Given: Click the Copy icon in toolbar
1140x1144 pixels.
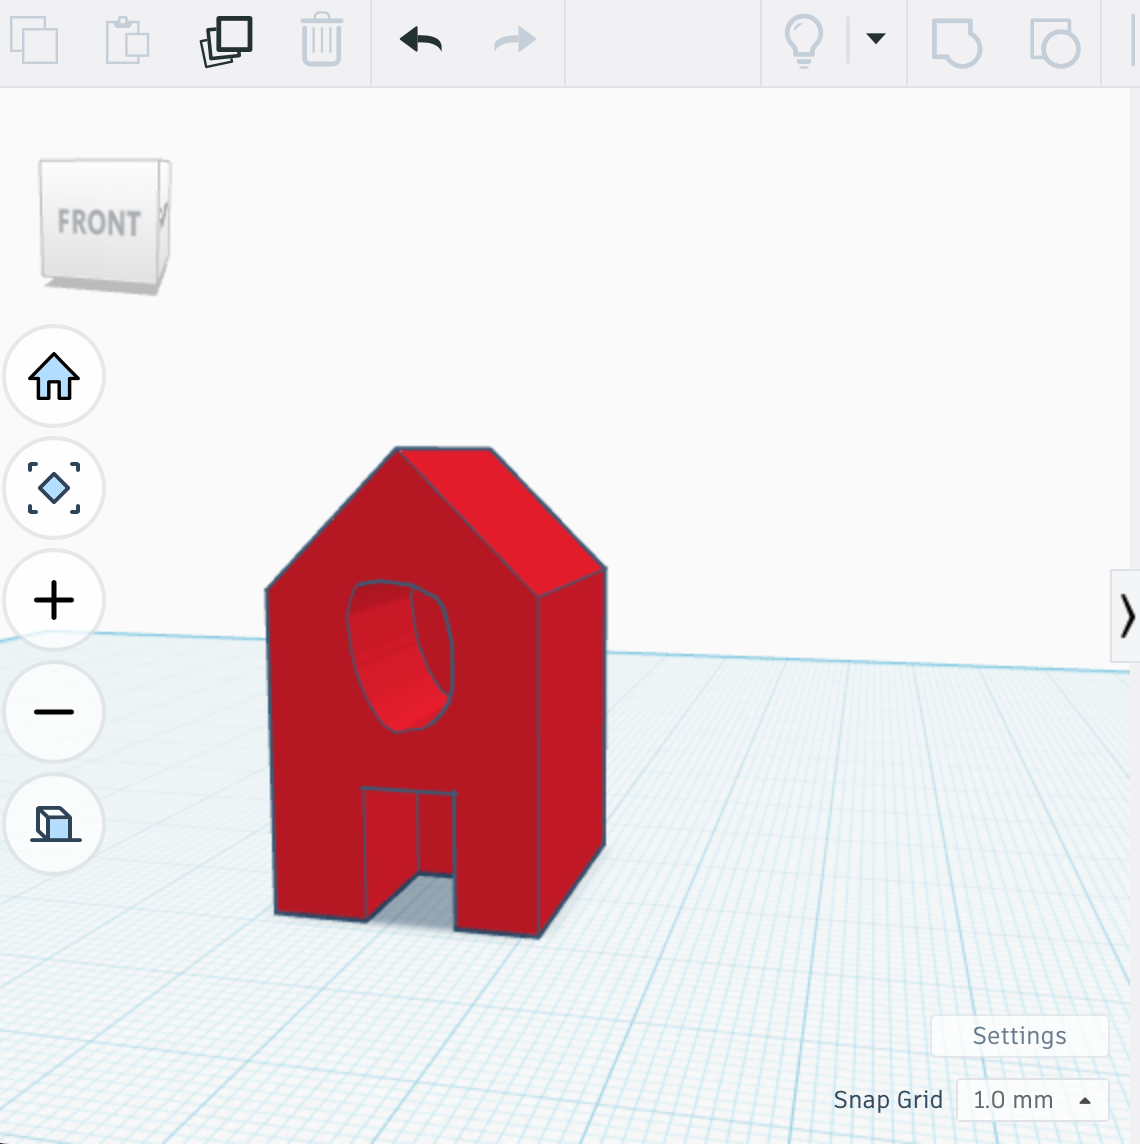Looking at the screenshot, I should [x=34, y=40].
